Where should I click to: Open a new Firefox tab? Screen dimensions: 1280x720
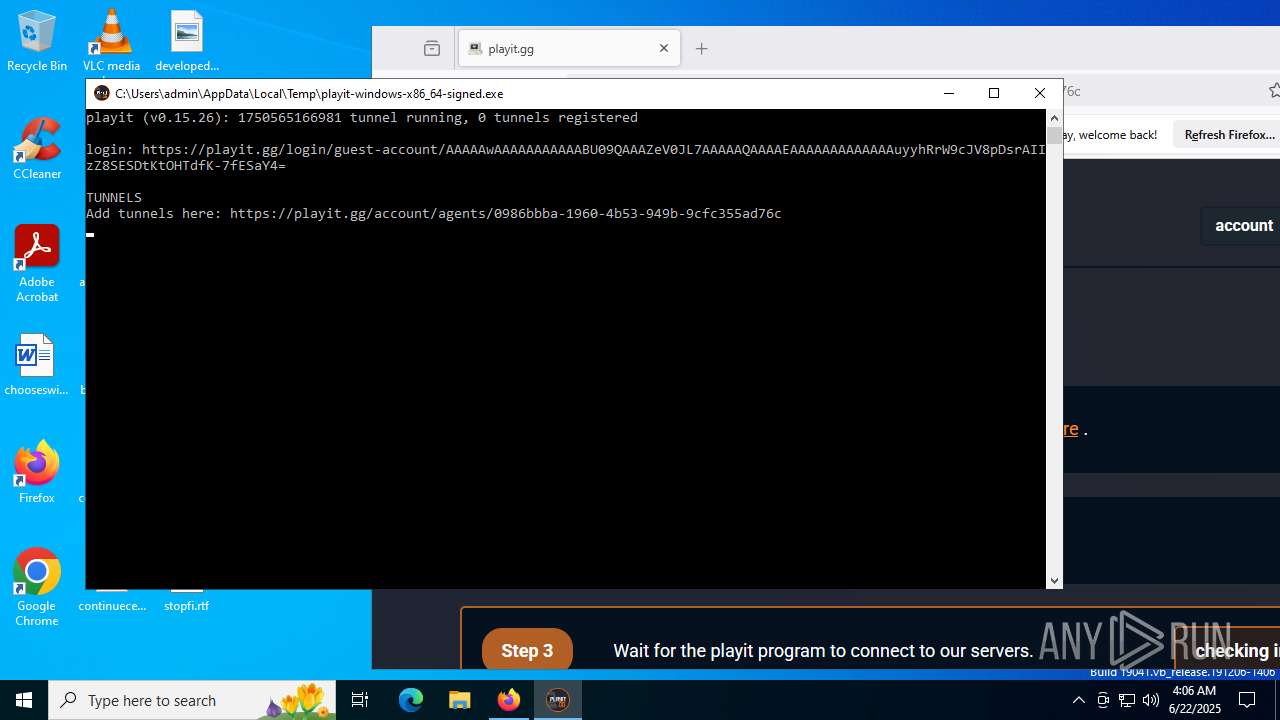(701, 48)
